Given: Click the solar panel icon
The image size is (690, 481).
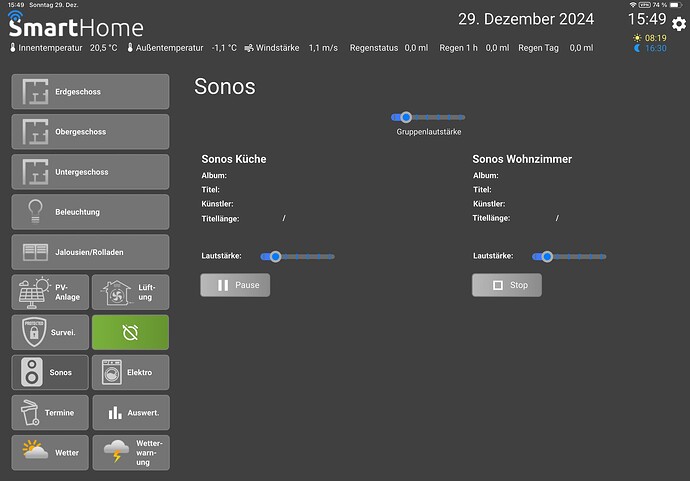Looking at the screenshot, I should 34,292.
